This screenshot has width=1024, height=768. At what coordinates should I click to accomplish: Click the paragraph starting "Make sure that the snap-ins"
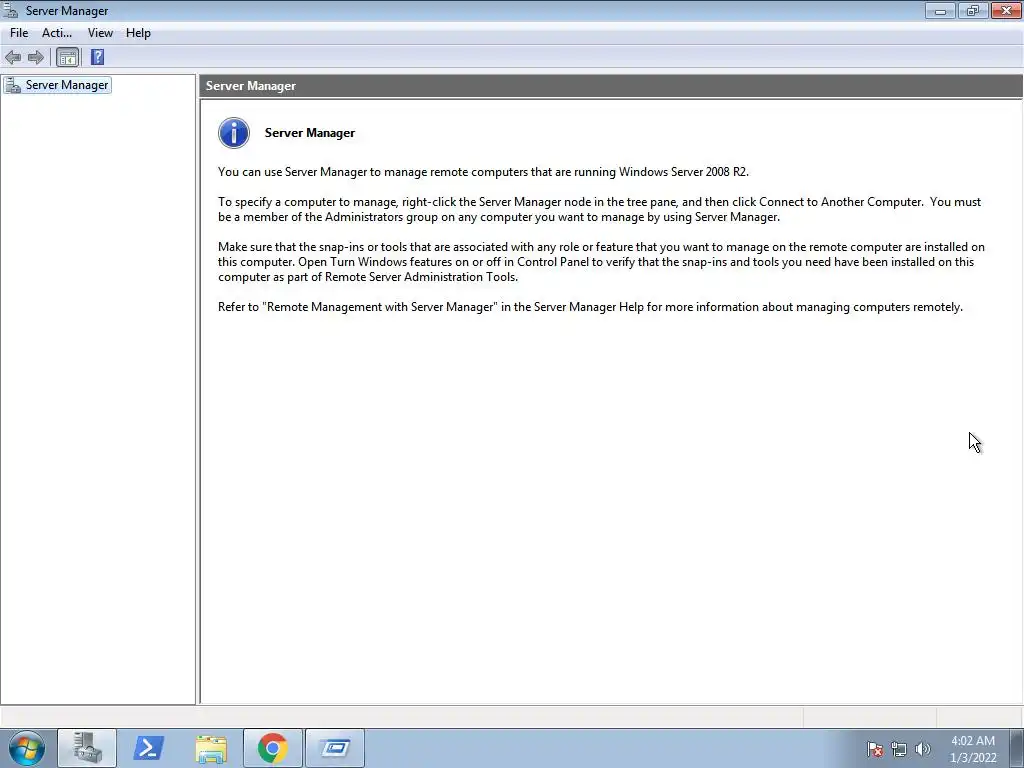[601, 262]
